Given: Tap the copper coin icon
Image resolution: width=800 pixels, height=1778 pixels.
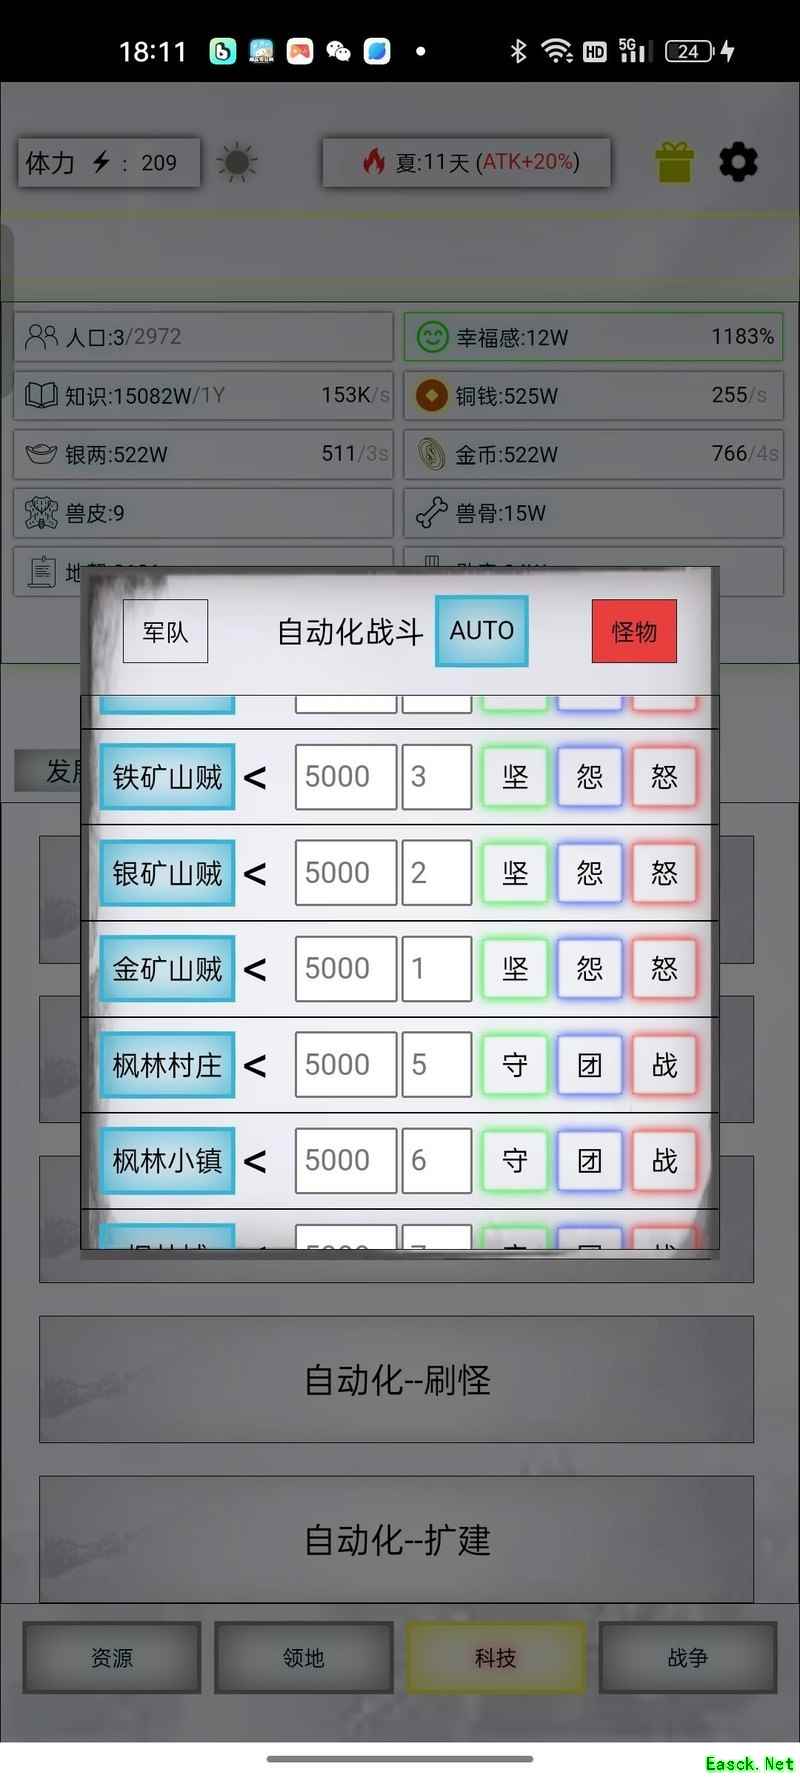Looking at the screenshot, I should [x=432, y=396].
